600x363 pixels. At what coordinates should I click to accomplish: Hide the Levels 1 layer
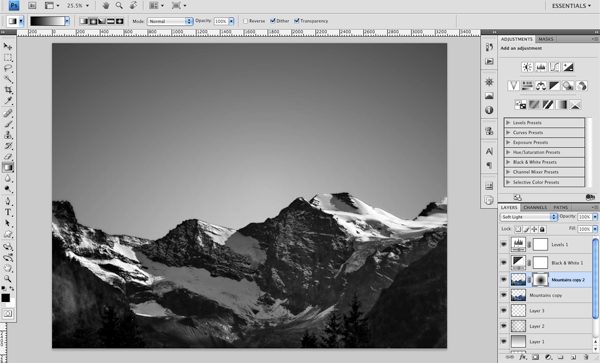504,244
